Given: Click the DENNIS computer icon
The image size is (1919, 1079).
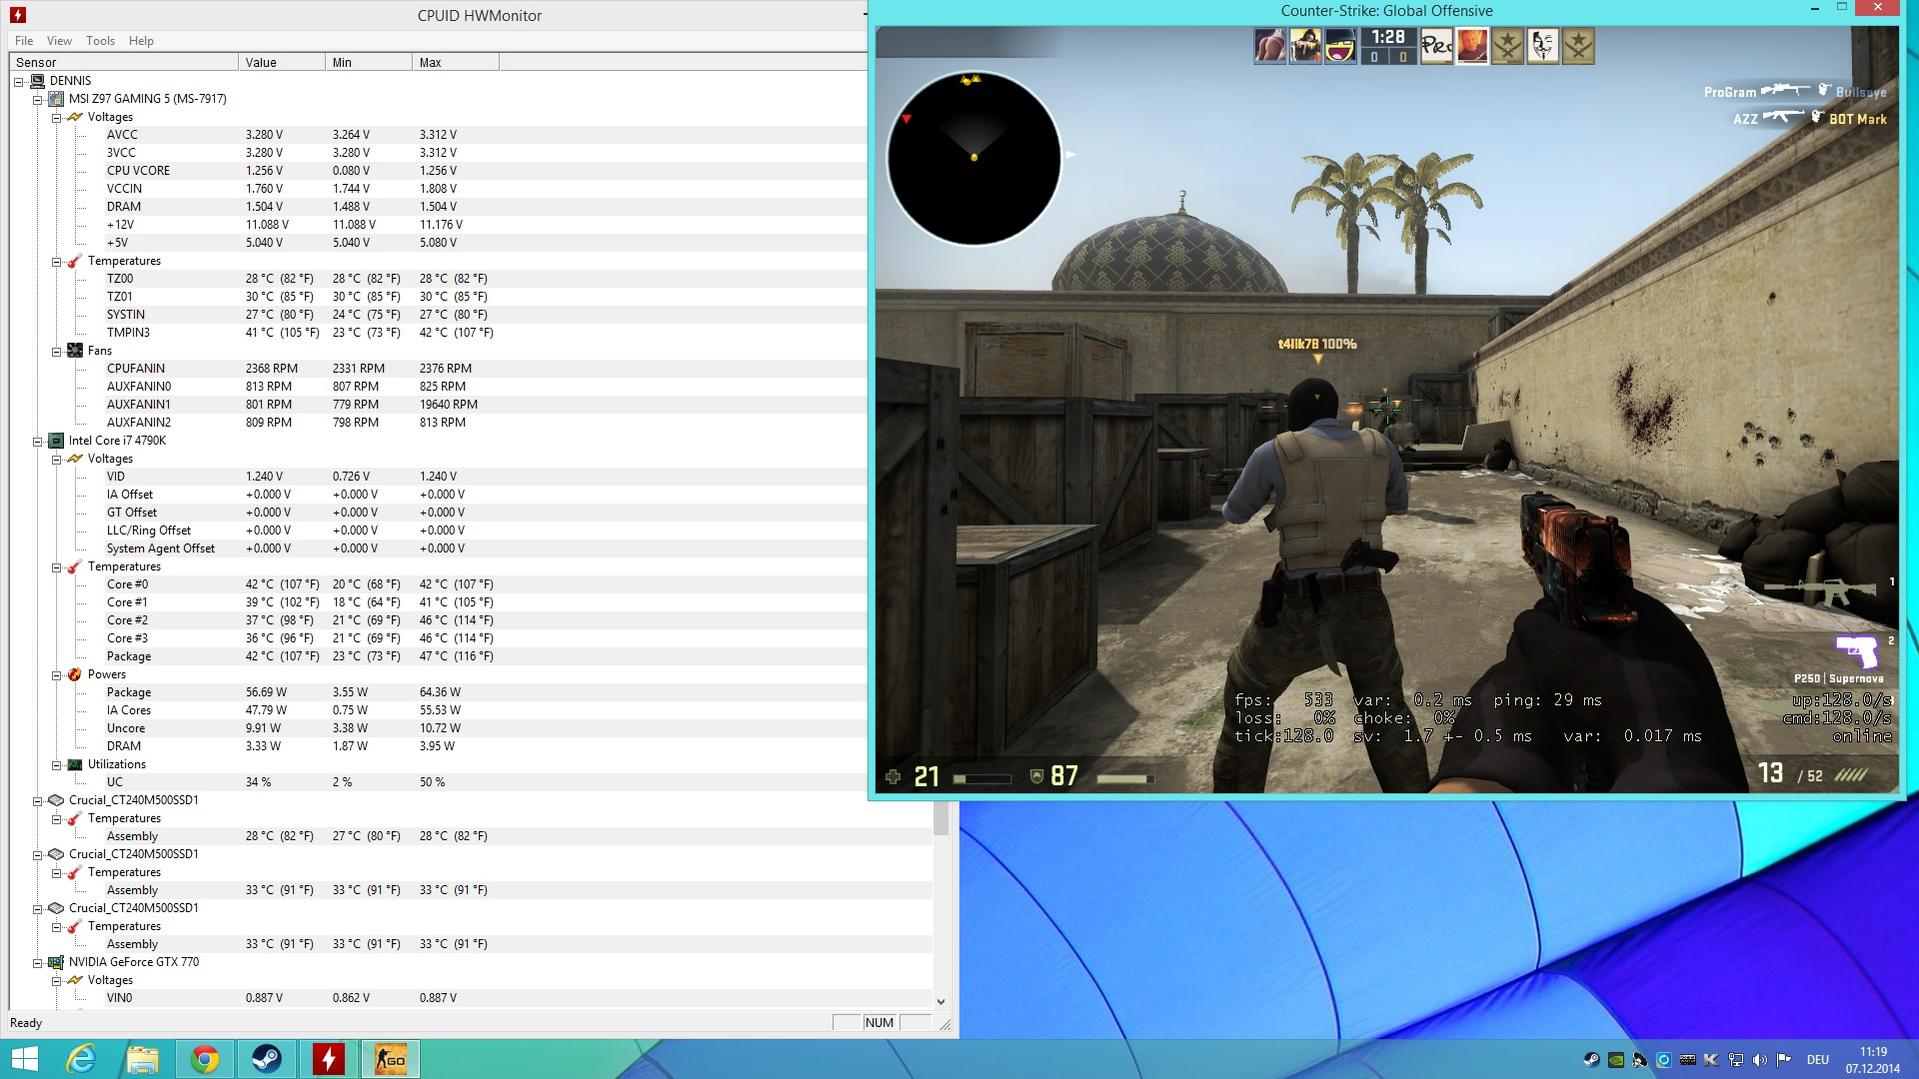Looking at the screenshot, I should [x=37, y=81].
